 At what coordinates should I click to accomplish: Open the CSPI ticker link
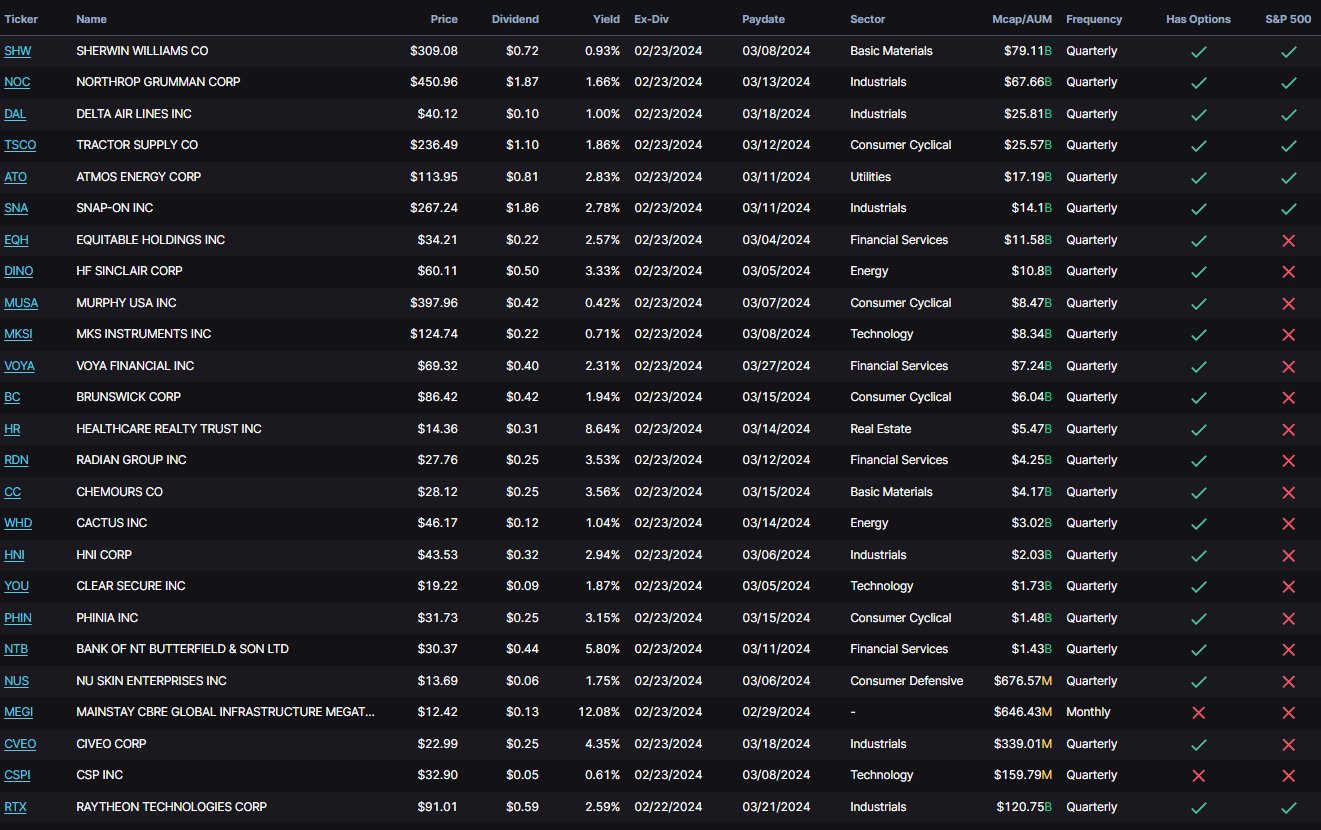[x=18, y=775]
